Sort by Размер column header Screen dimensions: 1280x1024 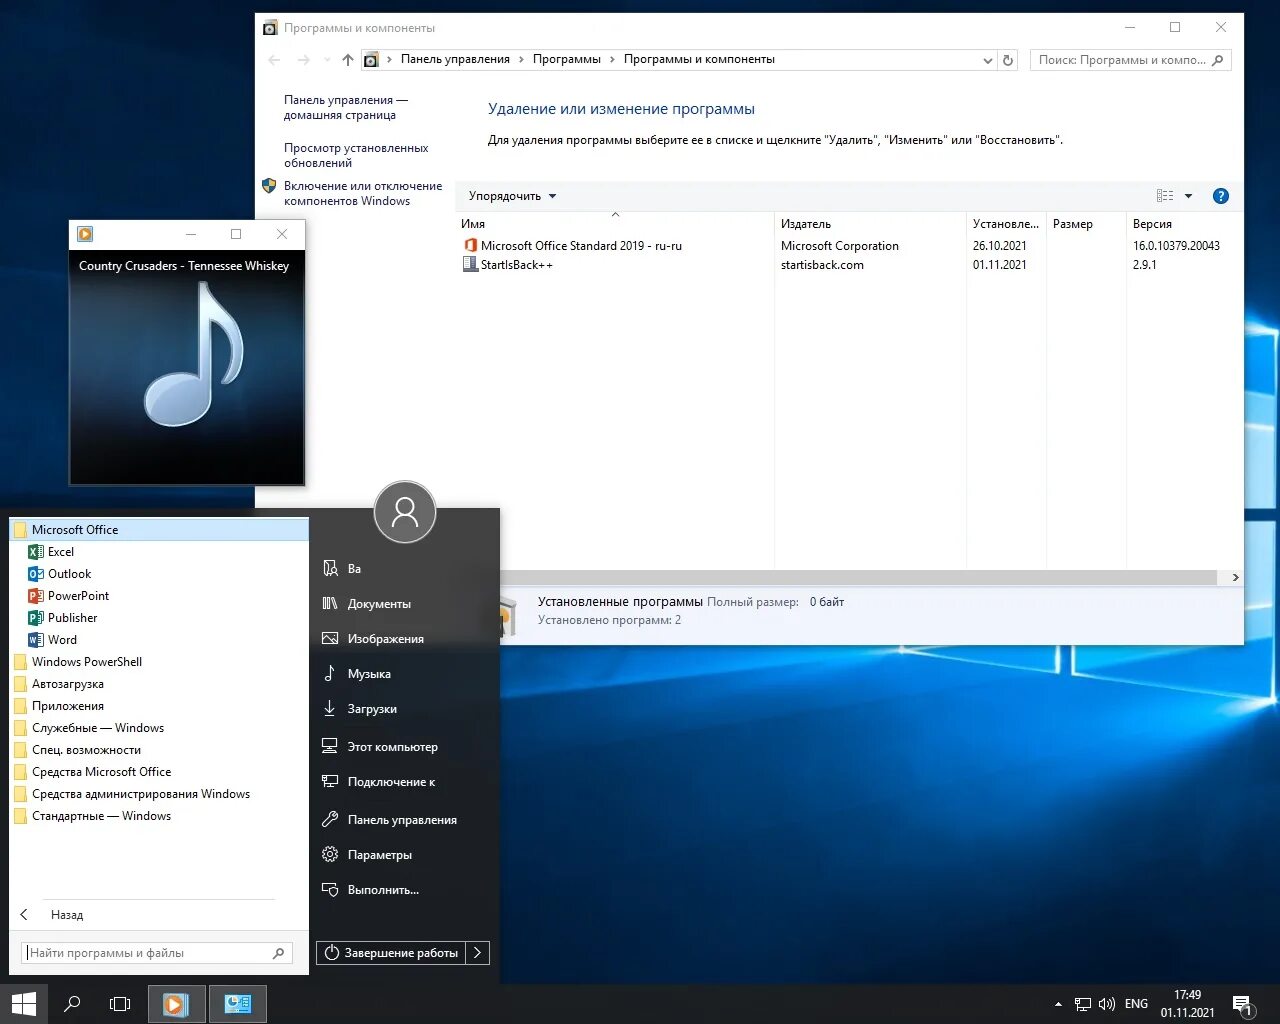tap(1086, 224)
